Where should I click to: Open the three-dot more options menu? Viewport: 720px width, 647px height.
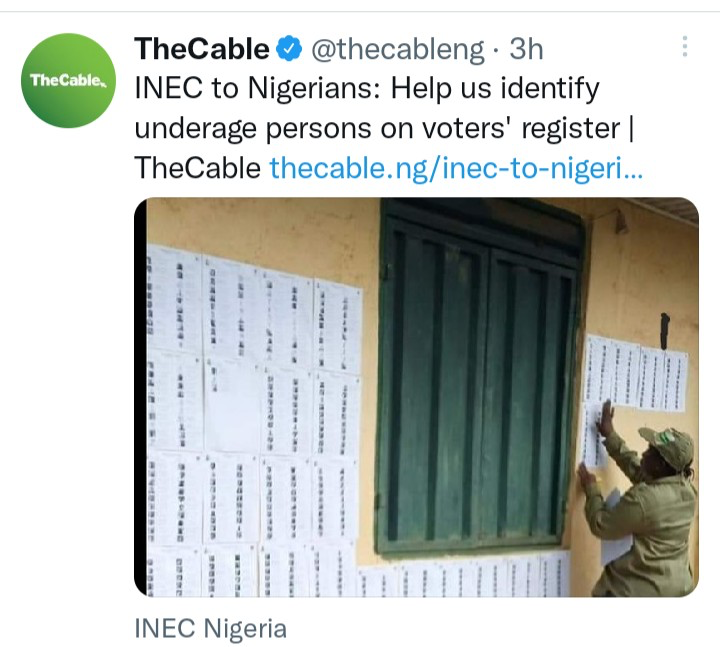(x=684, y=47)
